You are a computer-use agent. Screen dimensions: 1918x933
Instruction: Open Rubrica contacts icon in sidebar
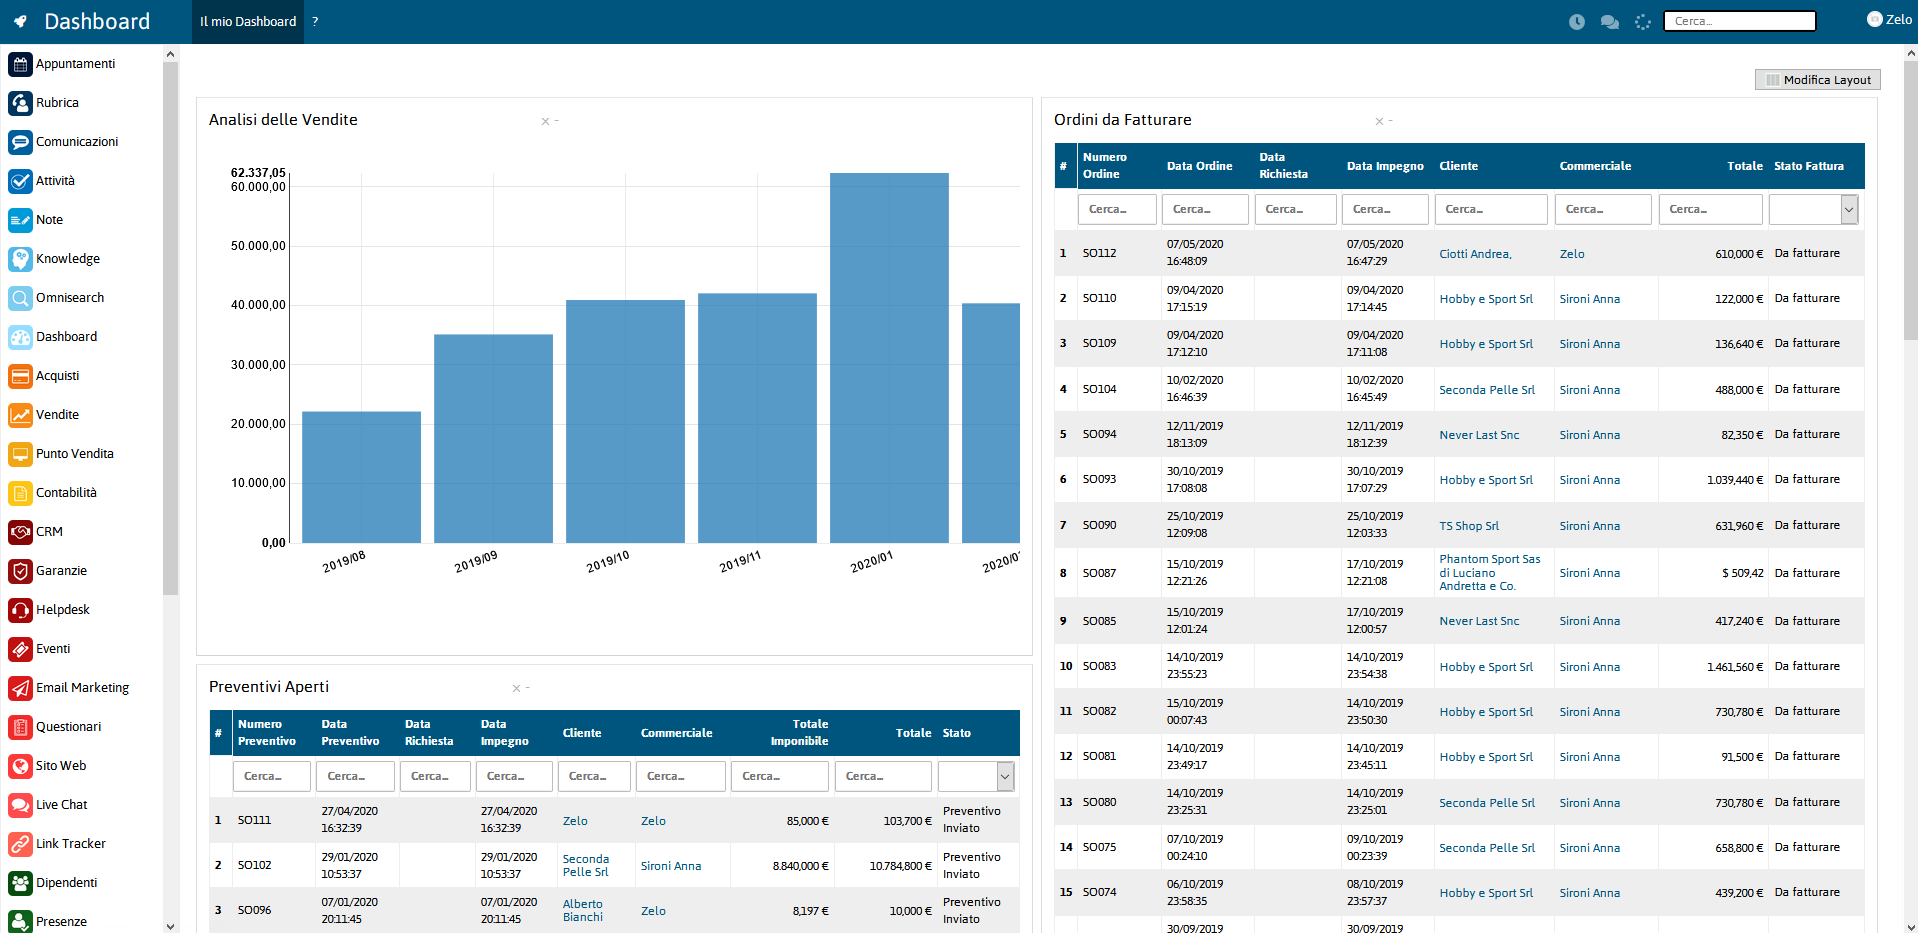point(20,103)
